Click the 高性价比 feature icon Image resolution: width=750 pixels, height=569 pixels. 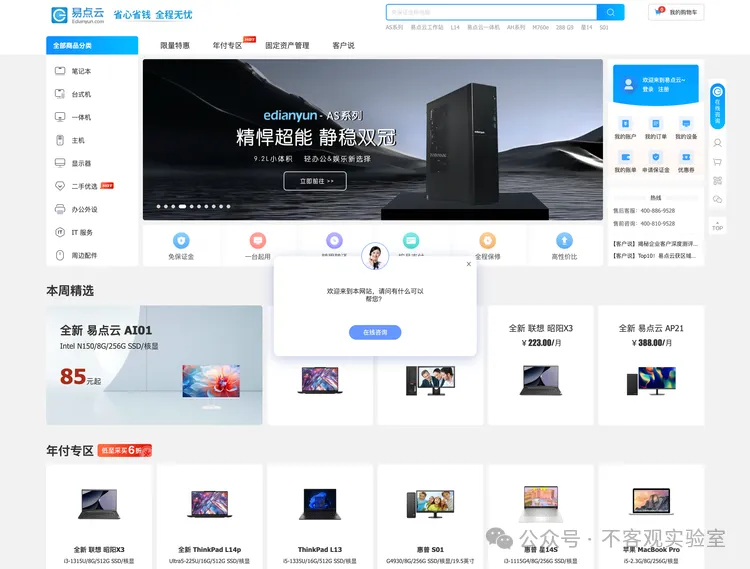point(564,241)
